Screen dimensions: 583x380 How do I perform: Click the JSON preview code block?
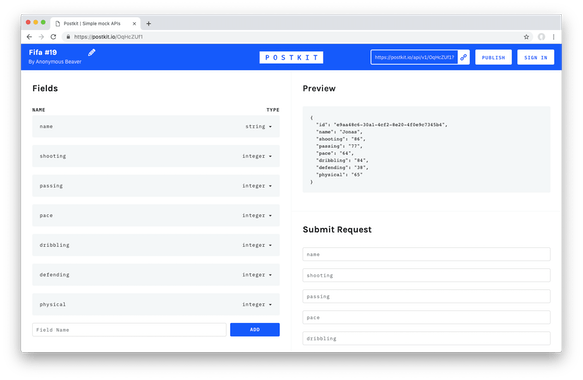(426, 149)
